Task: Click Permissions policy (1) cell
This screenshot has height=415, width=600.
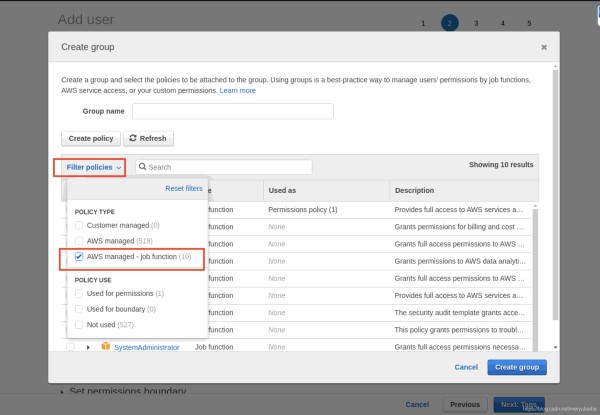Action: (x=303, y=210)
